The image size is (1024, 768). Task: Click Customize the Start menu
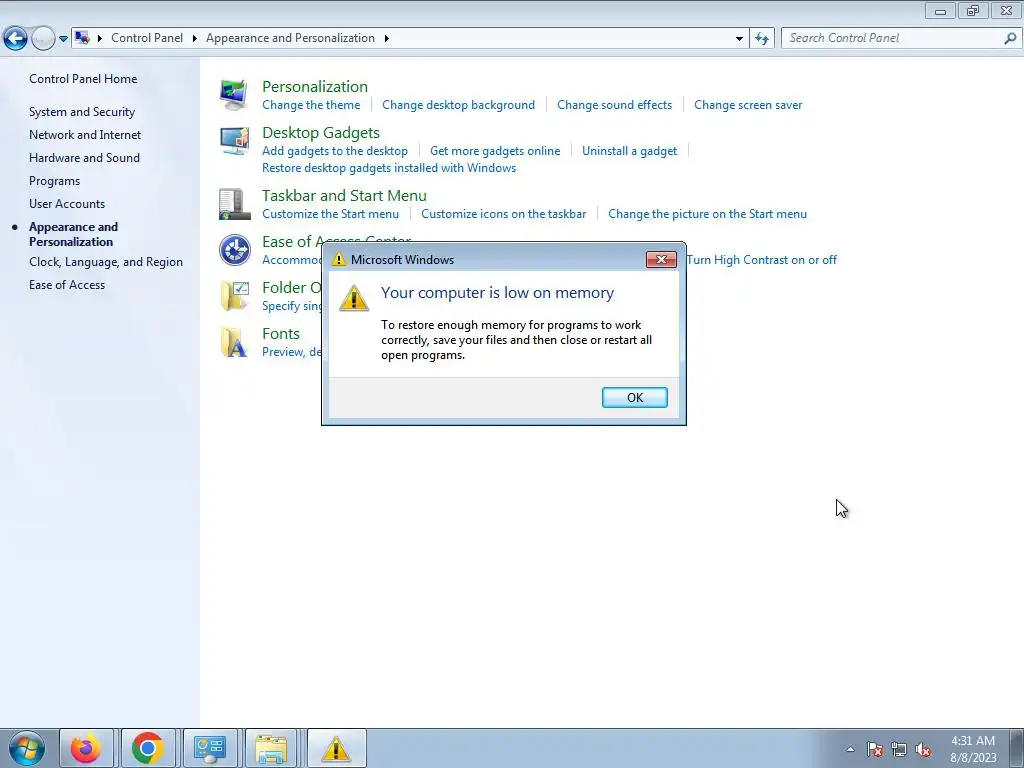[330, 214]
